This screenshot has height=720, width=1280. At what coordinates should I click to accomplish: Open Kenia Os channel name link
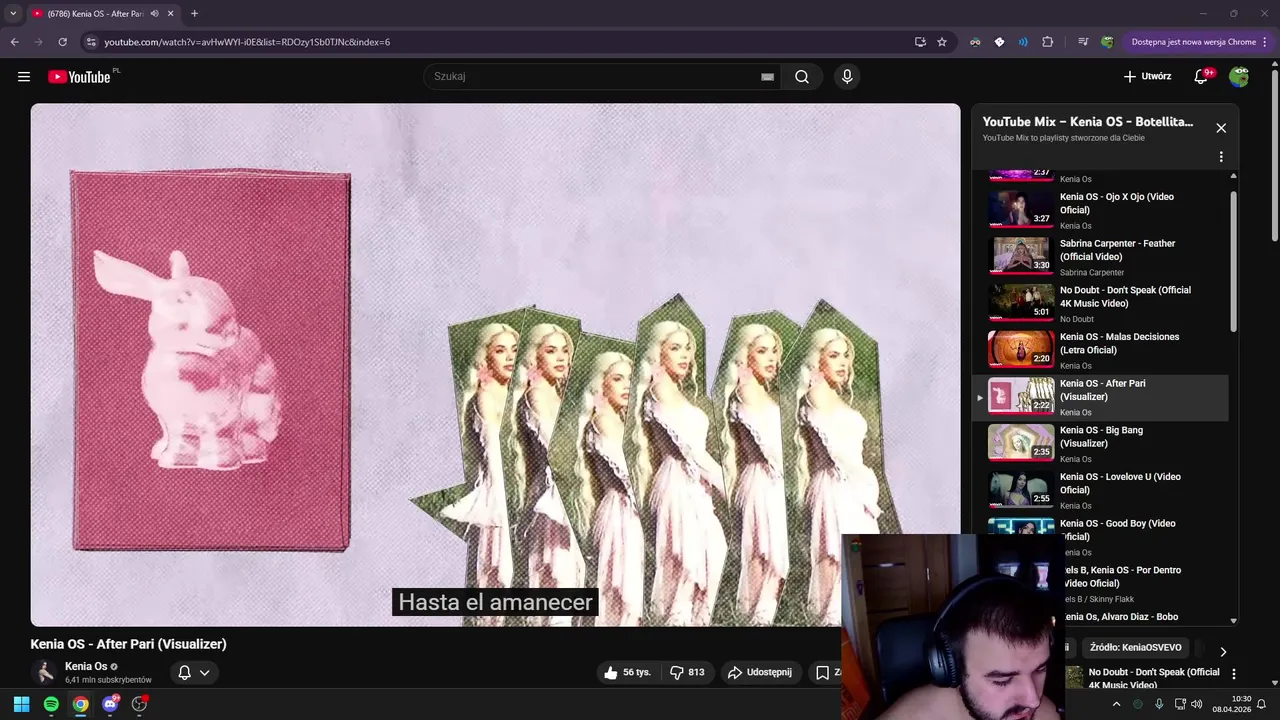[x=86, y=666]
